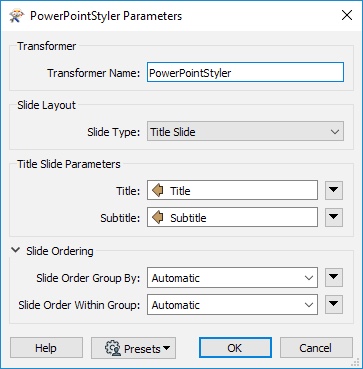Viewport: 363px width, 369px height.
Task: Expand the Slide Type dropdown
Action: pyautogui.click(x=245, y=132)
